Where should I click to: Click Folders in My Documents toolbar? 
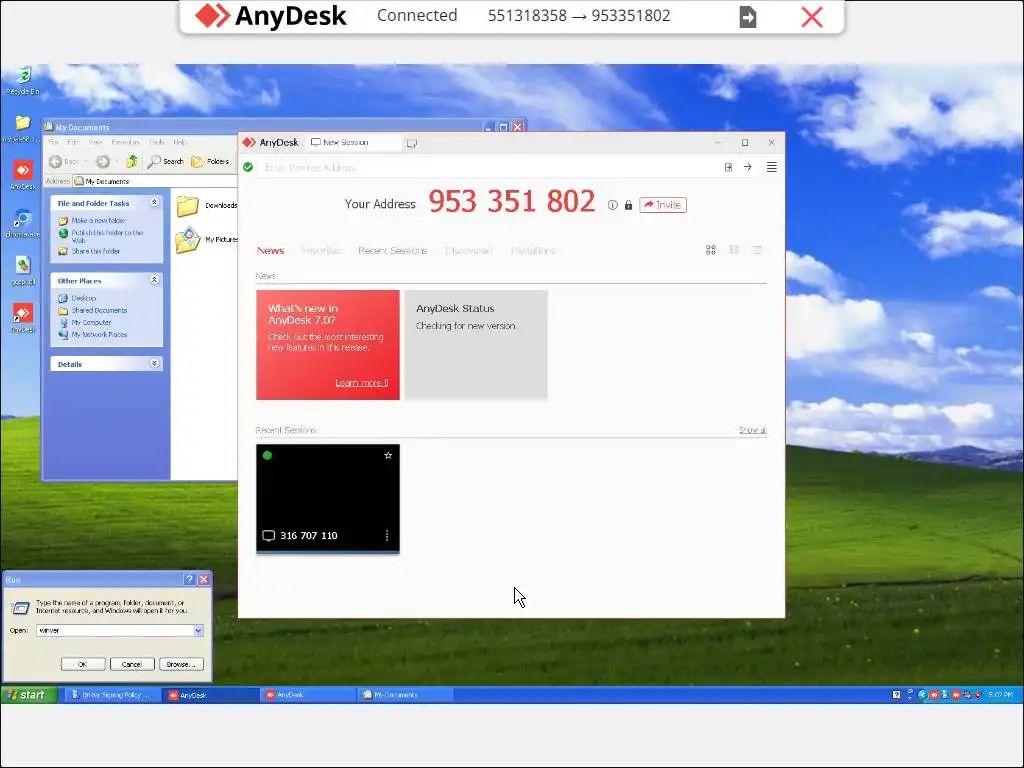pyautogui.click(x=210, y=161)
